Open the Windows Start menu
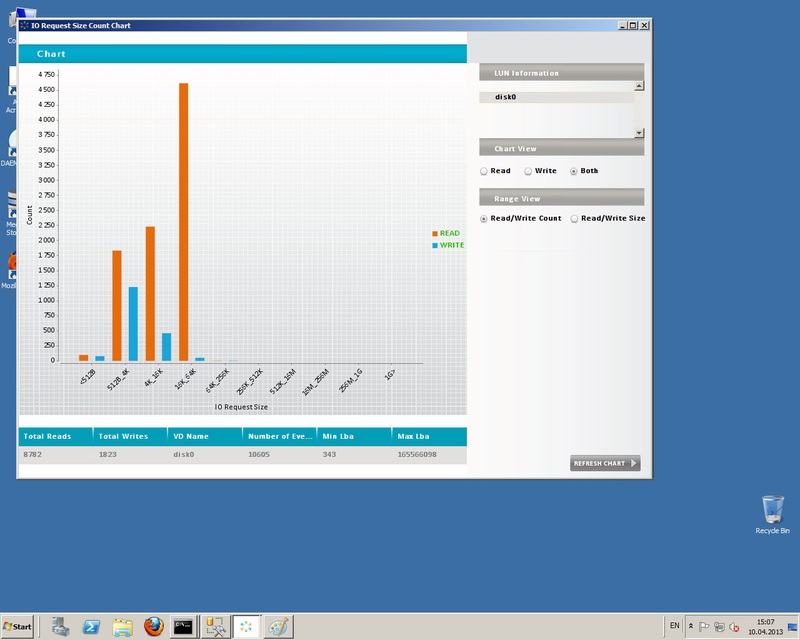This screenshot has width=800, height=640. click(17, 627)
